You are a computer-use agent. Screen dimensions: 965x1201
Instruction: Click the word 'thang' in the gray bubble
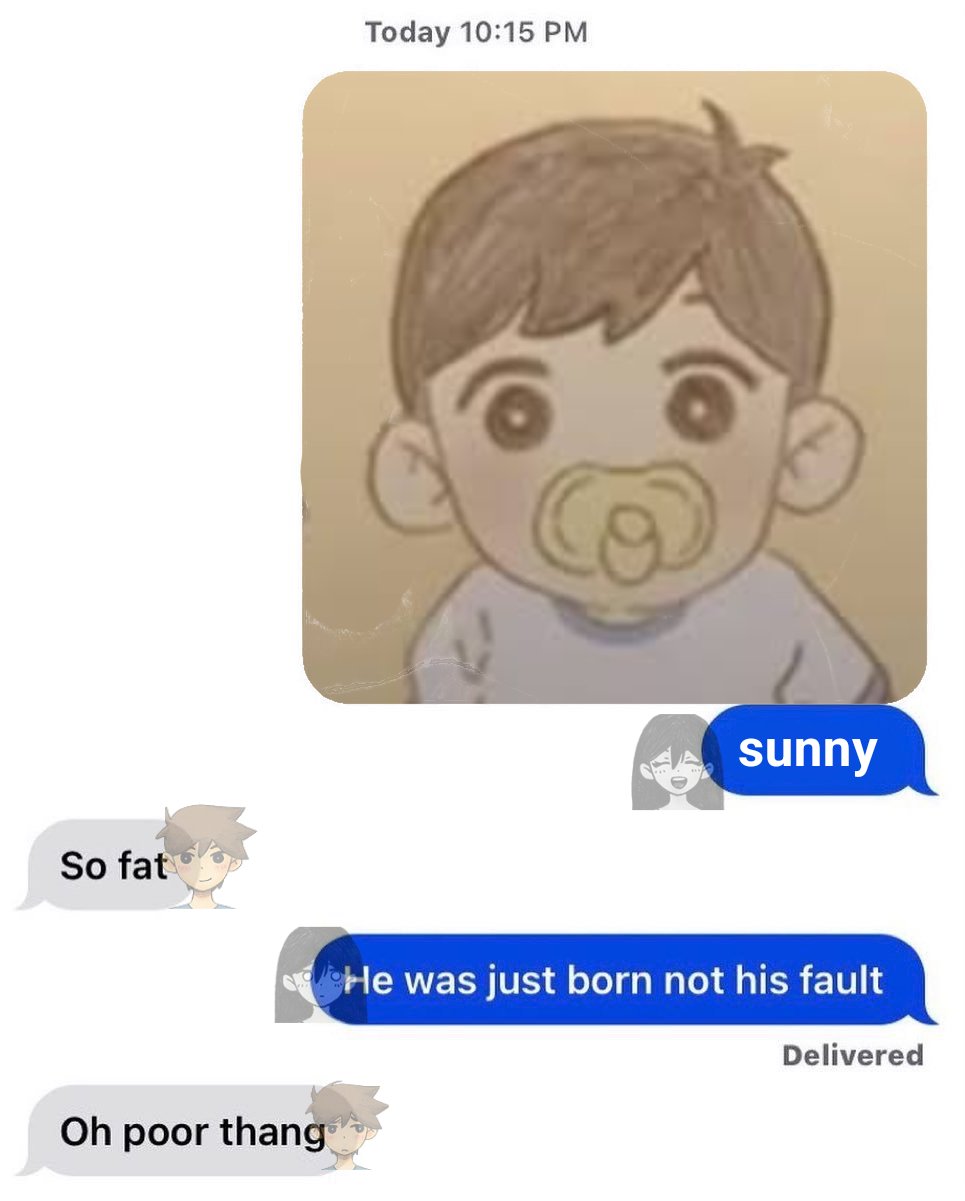(x=273, y=1134)
